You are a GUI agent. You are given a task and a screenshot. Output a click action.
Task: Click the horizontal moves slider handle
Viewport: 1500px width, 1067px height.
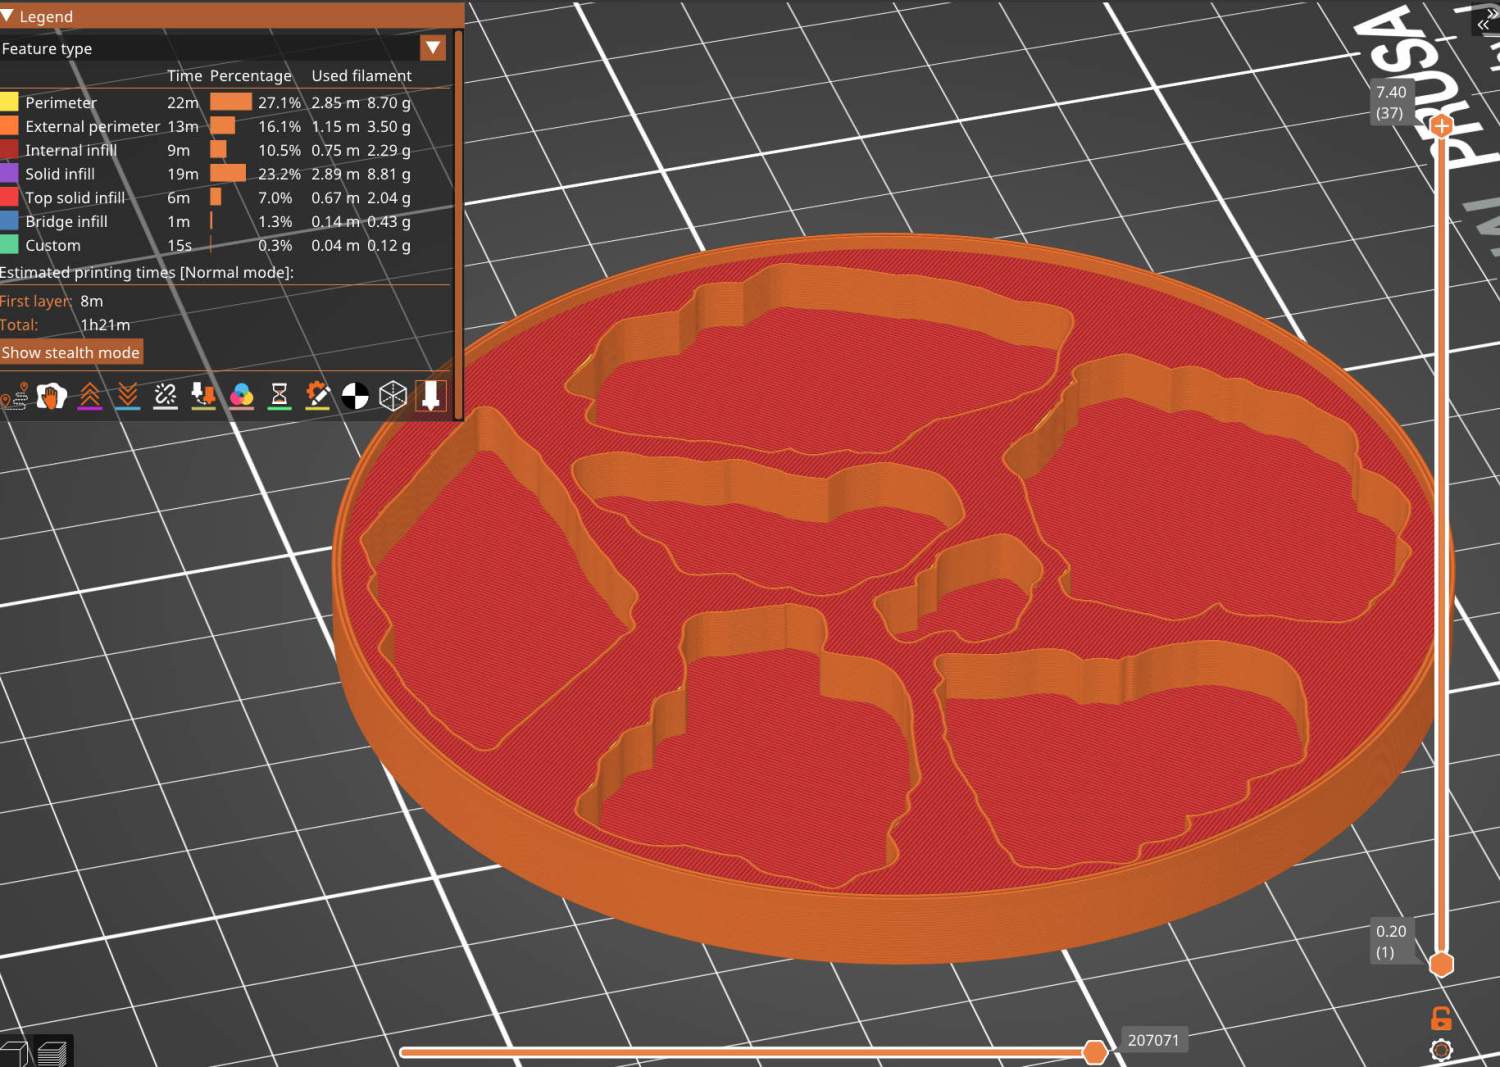tap(1096, 1052)
